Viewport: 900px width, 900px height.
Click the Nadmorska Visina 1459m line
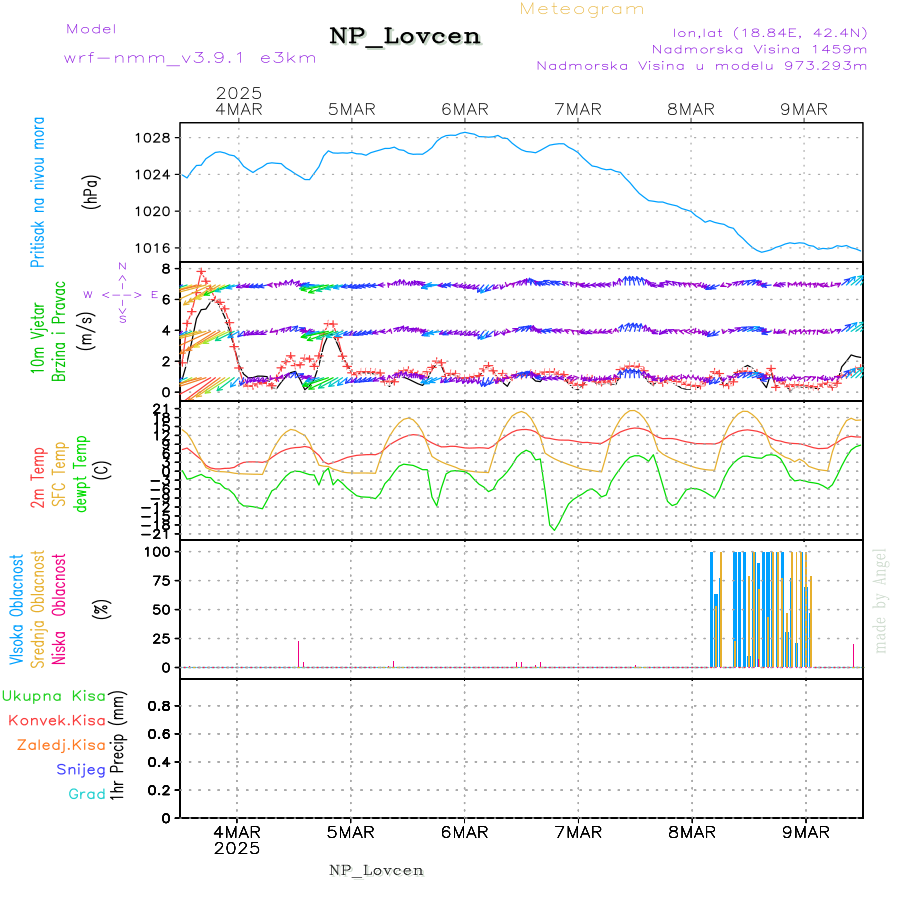point(759,48)
